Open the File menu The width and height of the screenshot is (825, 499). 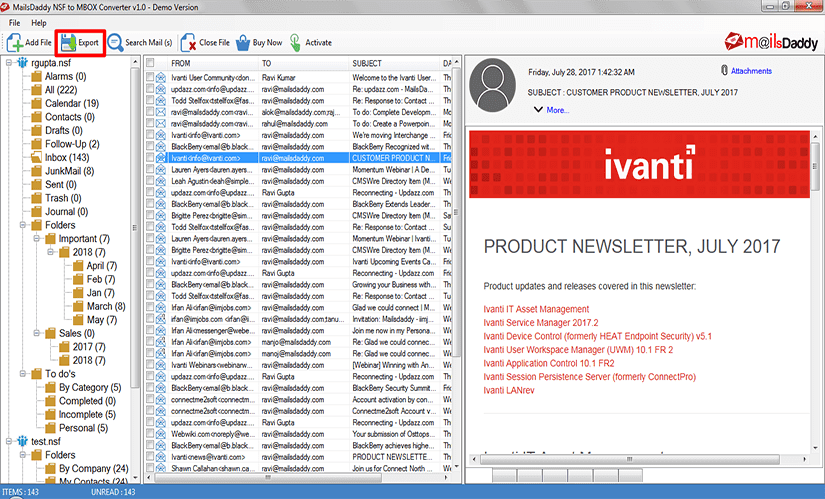pos(14,23)
